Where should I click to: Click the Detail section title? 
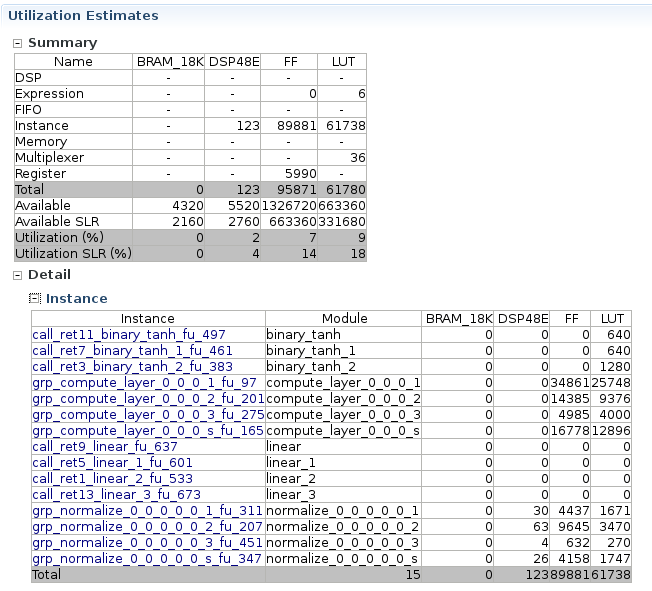click(49, 275)
